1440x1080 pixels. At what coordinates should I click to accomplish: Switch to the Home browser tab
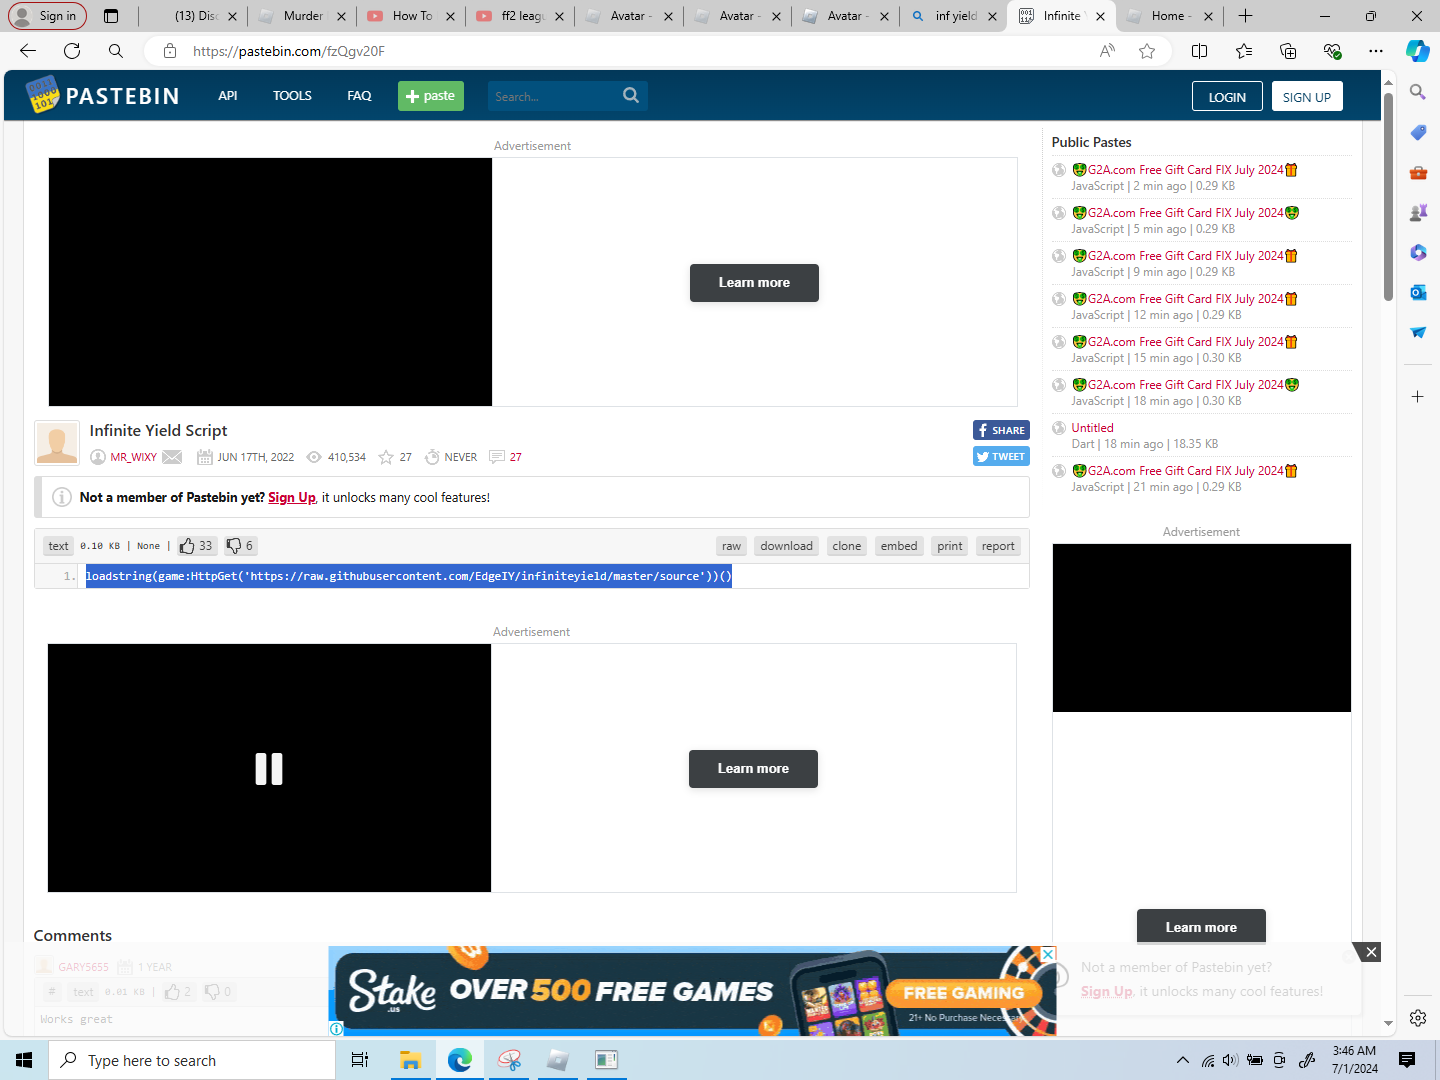click(x=1168, y=16)
